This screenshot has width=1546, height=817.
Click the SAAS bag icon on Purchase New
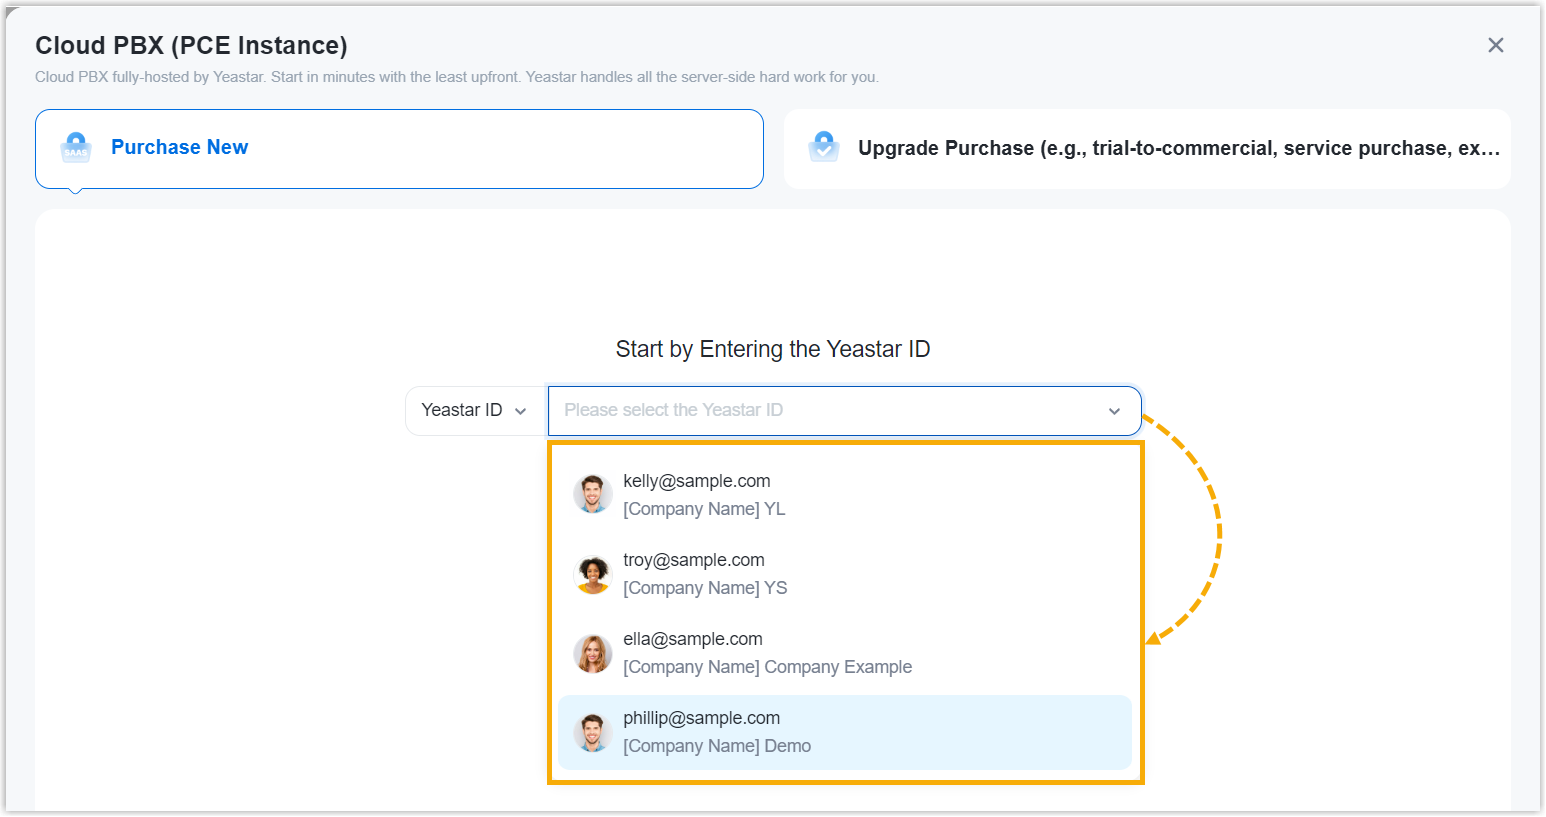[x=76, y=148]
